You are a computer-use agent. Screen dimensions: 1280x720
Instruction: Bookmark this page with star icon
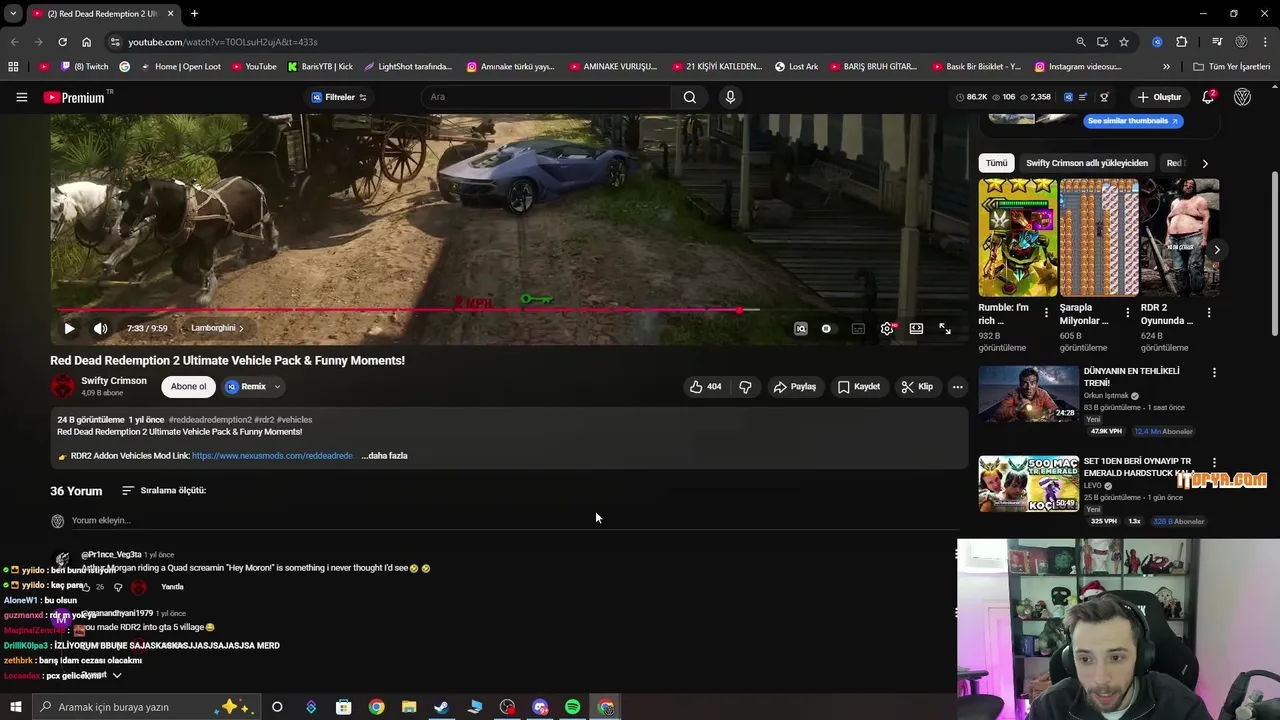pyautogui.click(x=1124, y=42)
